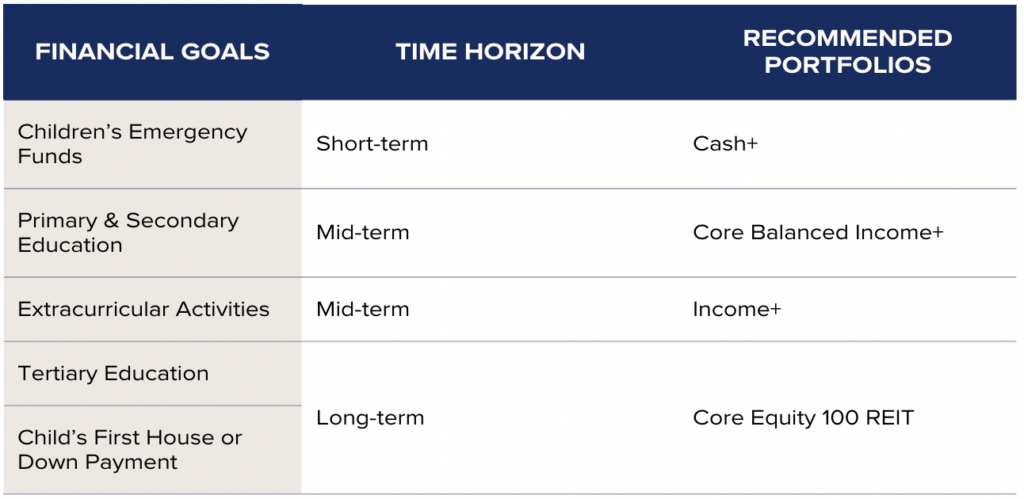Screen dimensions: 1024x499
Task: Open the Income+ portfolio for Extracurricular Activities
Action: (737, 309)
